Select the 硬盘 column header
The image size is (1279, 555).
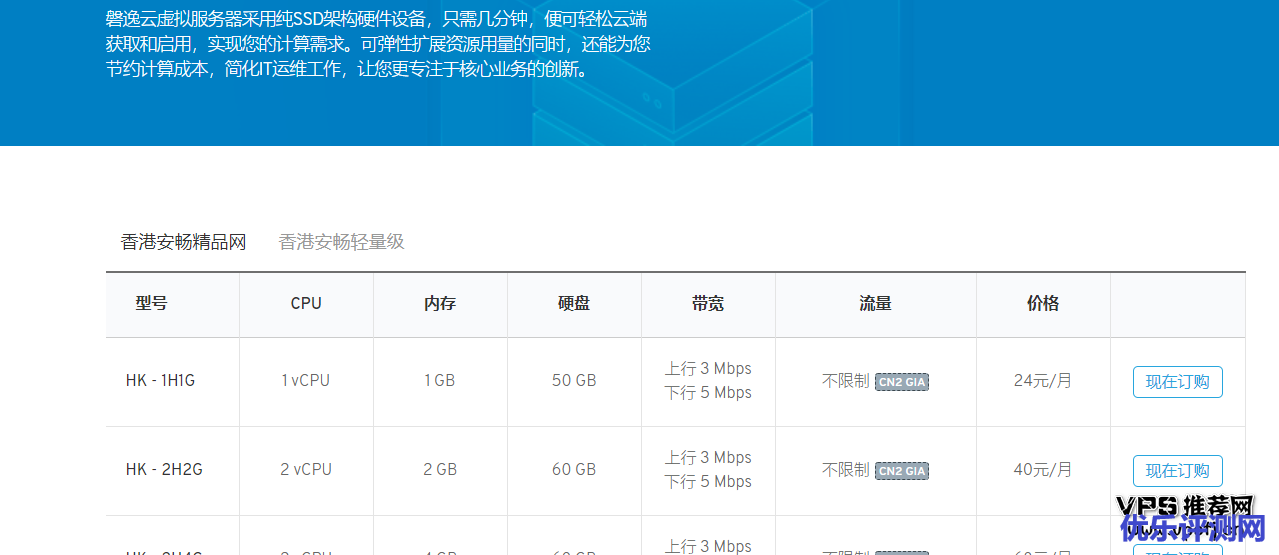coord(574,304)
